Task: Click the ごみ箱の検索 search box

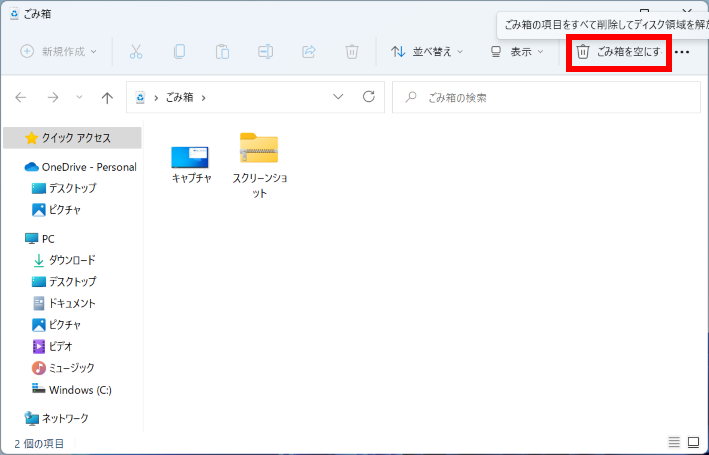Action: coord(546,97)
